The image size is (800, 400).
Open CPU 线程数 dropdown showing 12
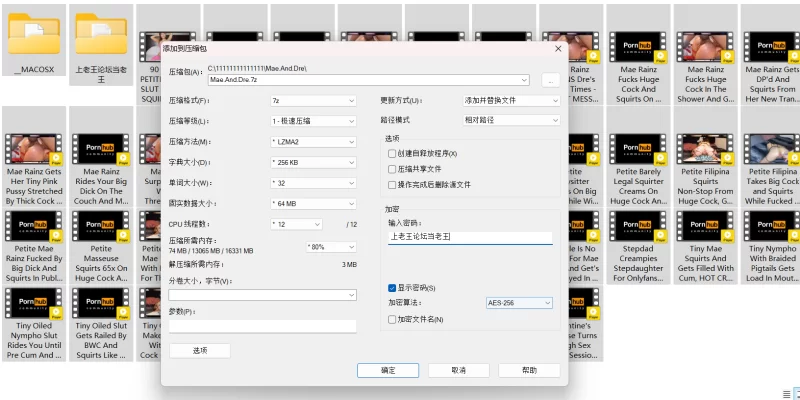coord(296,224)
